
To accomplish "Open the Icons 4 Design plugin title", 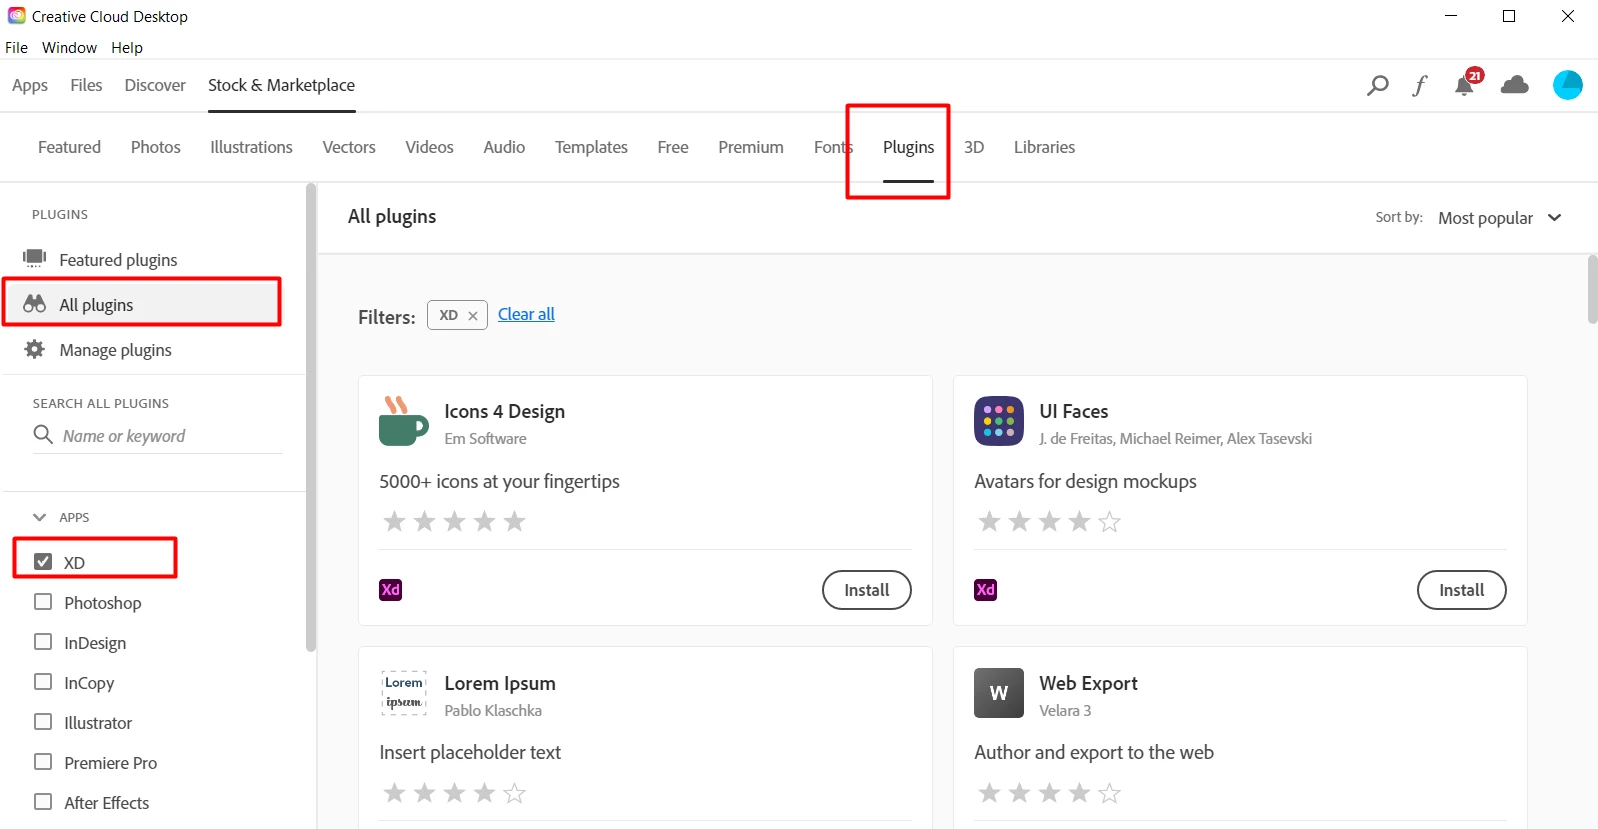I will [504, 411].
